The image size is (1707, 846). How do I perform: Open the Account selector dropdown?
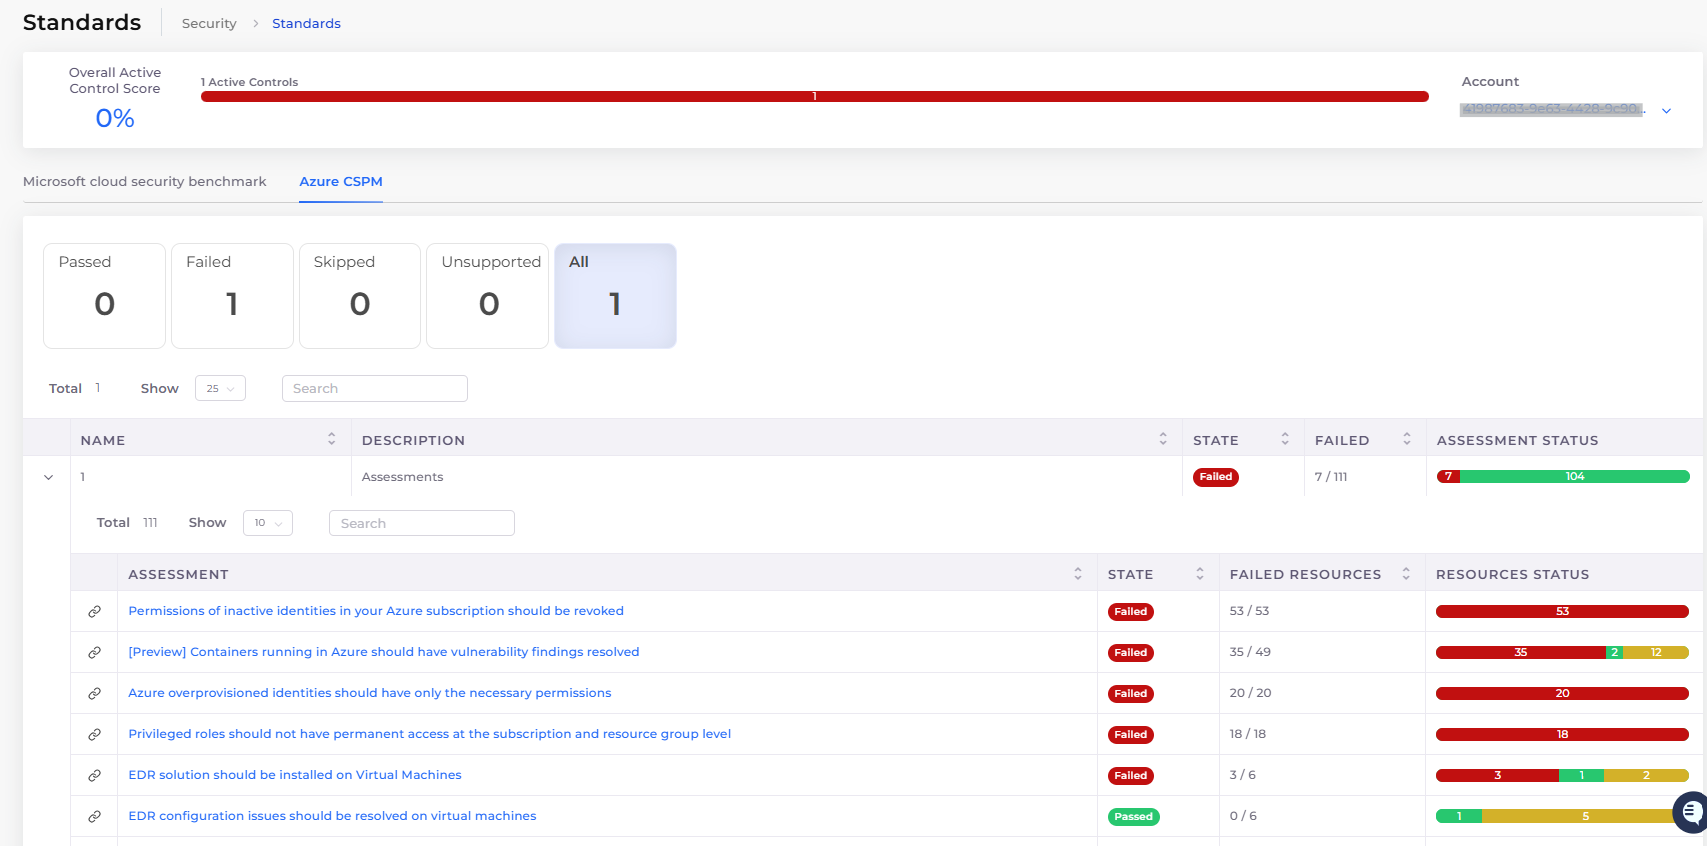pyautogui.click(x=1666, y=110)
